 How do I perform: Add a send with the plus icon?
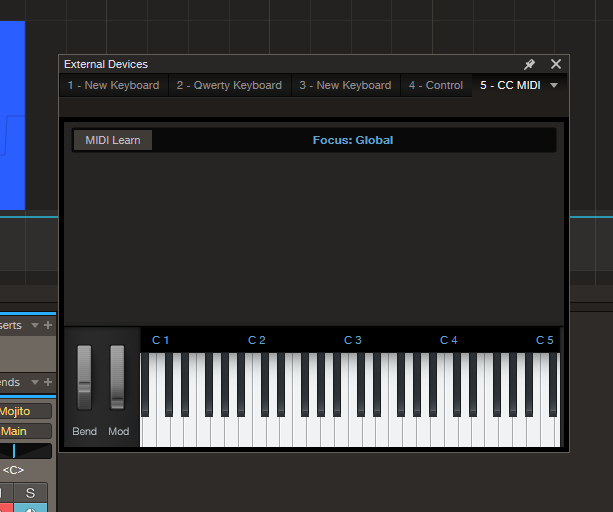[48, 382]
